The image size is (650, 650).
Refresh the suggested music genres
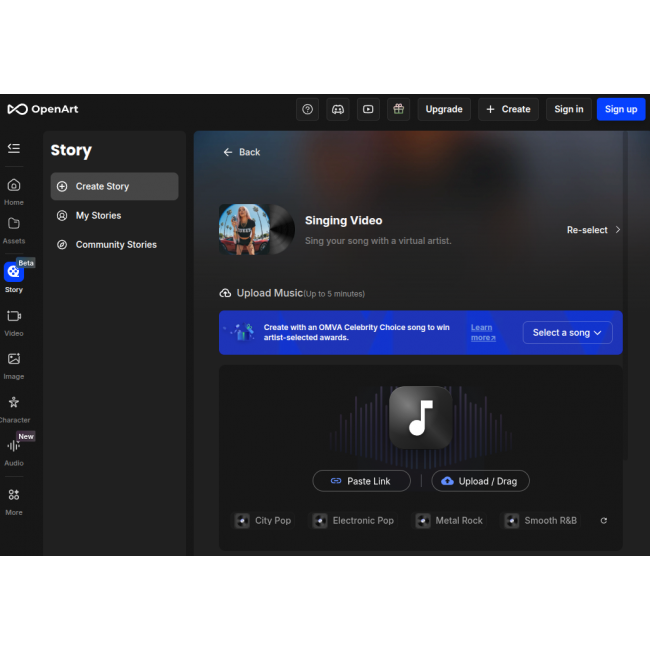603,521
